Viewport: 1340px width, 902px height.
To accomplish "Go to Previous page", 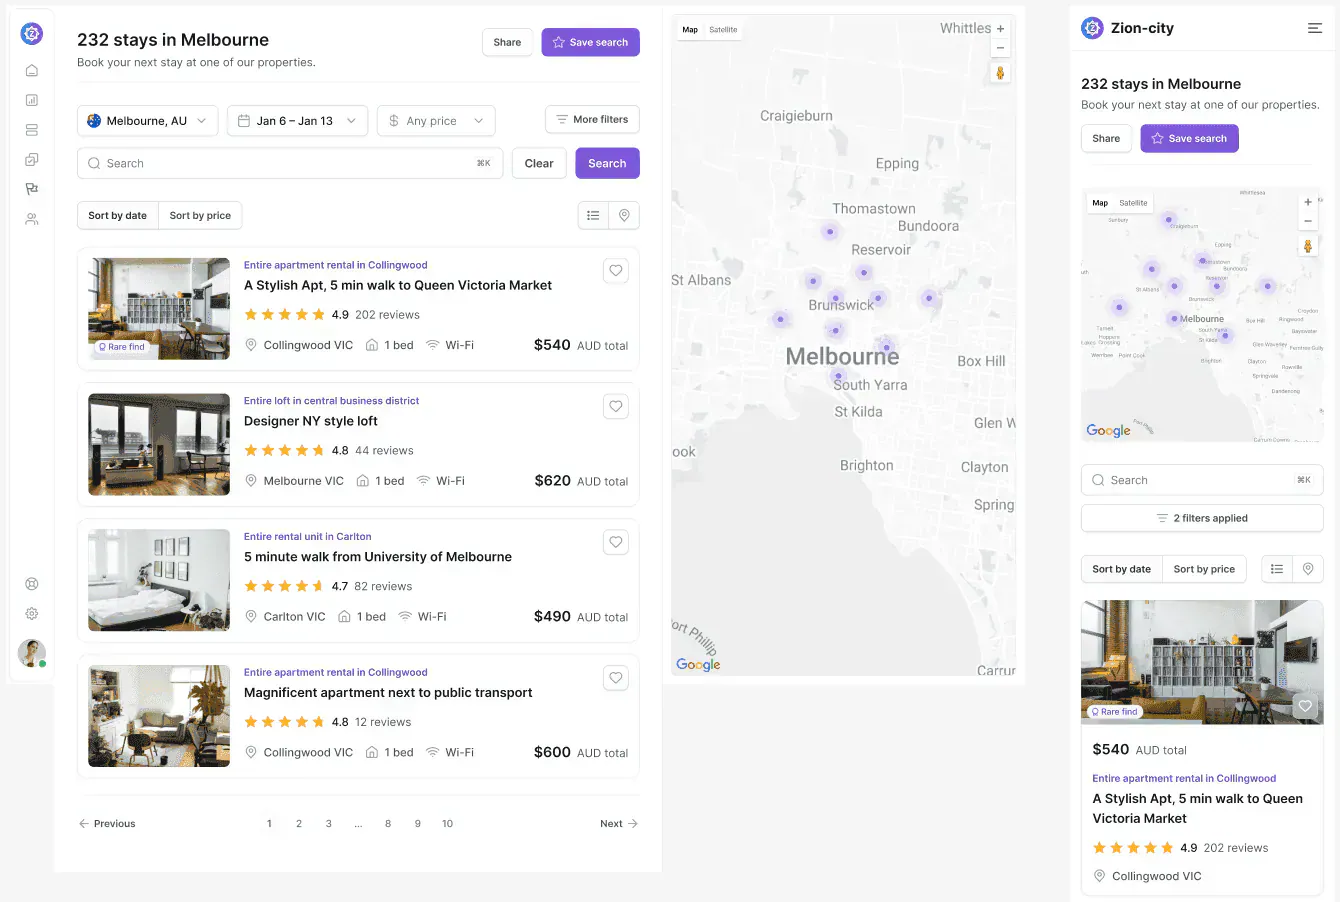I will [x=107, y=824].
